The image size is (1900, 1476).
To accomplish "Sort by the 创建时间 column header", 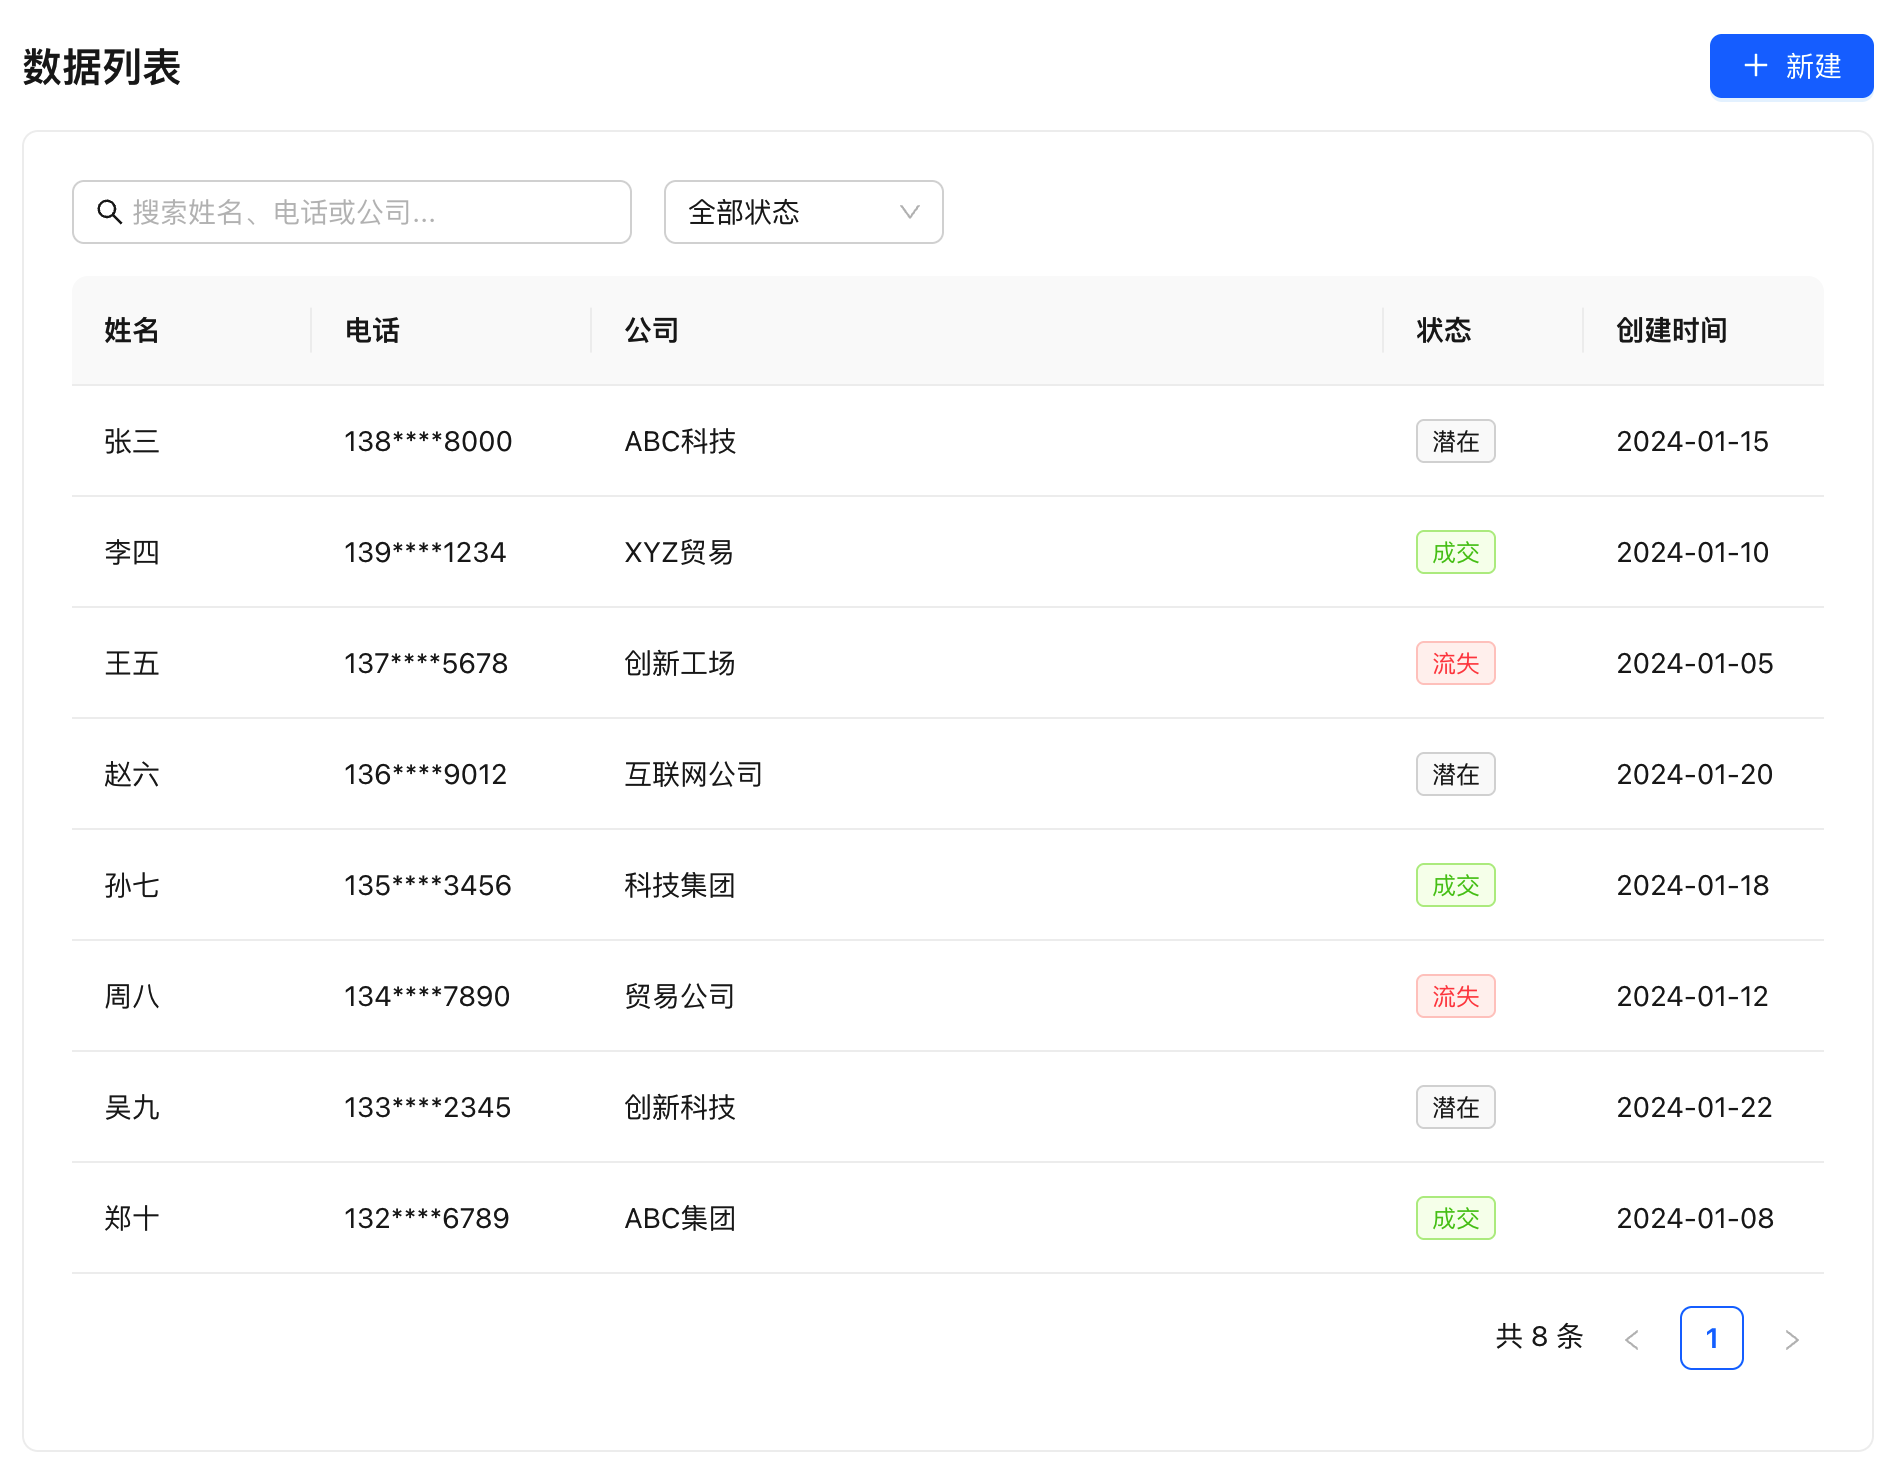I will 1670,331.
